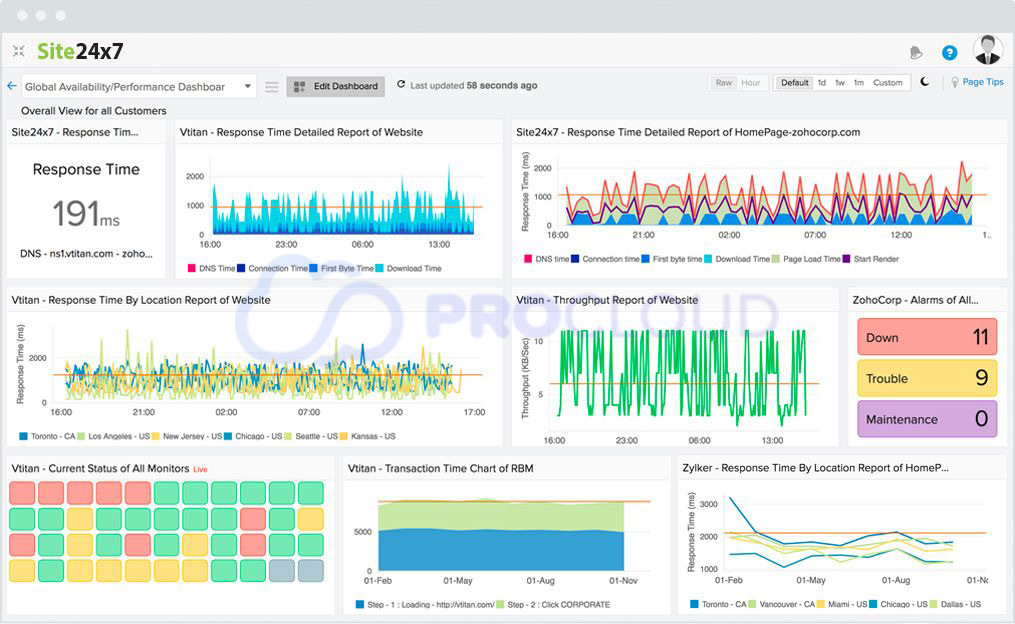This screenshot has width=1015, height=624.
Task: Open the Down alarms count for ZohoCorp
Action: [926, 337]
